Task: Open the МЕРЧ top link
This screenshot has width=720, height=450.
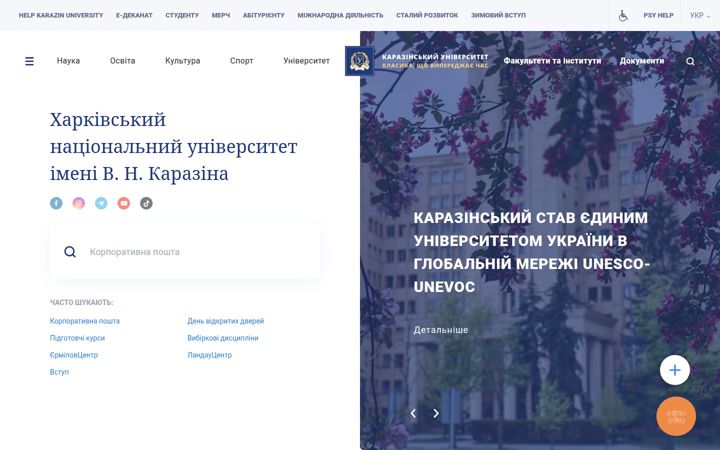Action: point(221,15)
